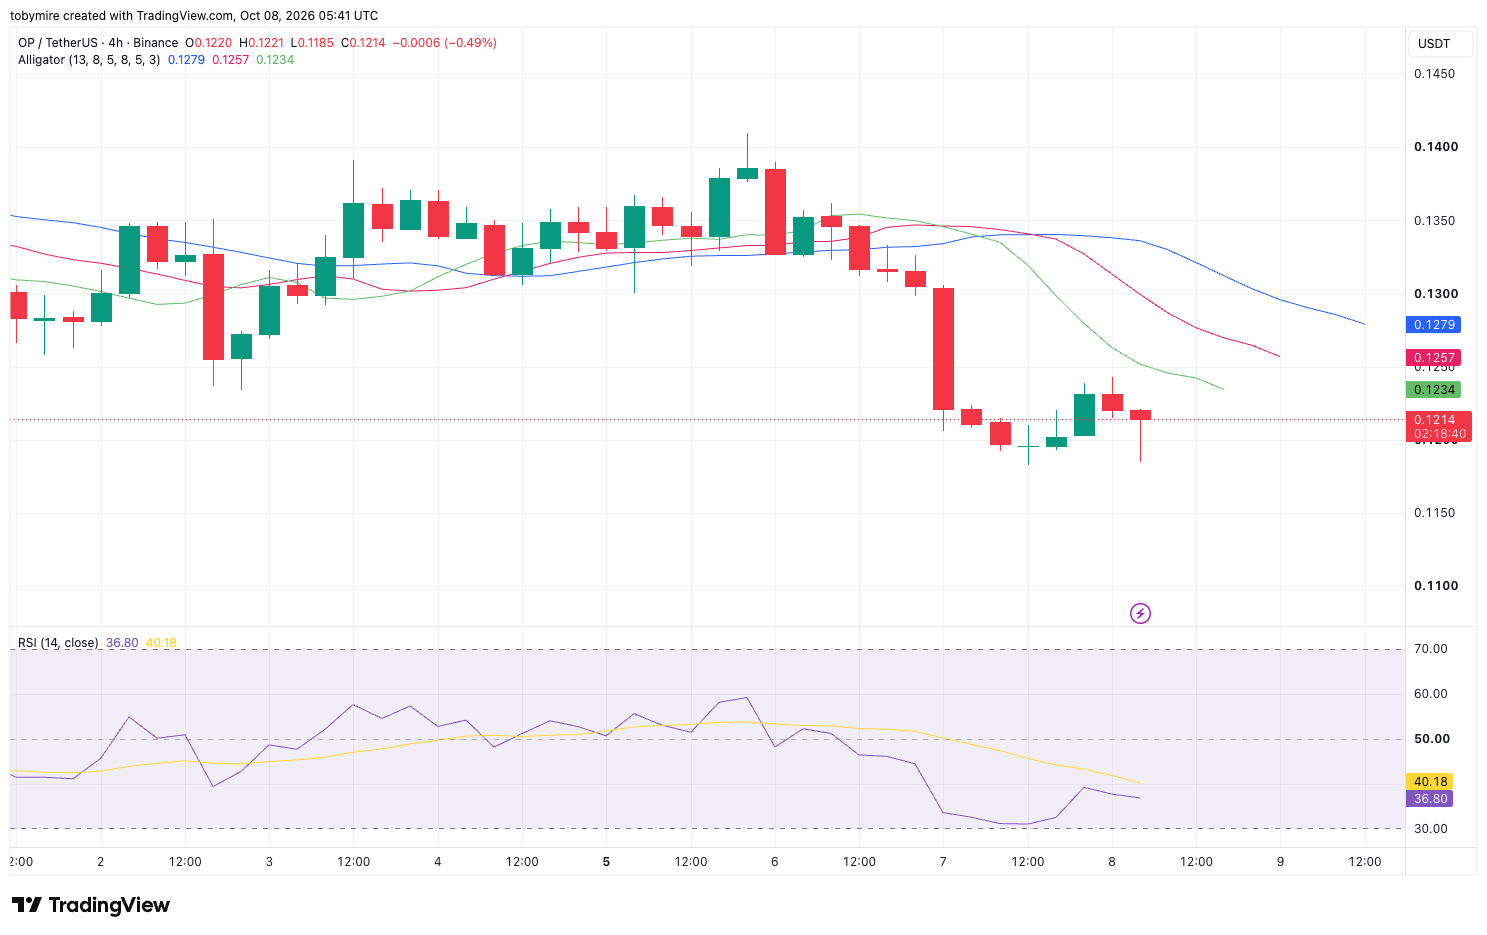Click the red 0.1257 price-axis tag
The width and height of the screenshot is (1487, 935).
tap(1433, 358)
